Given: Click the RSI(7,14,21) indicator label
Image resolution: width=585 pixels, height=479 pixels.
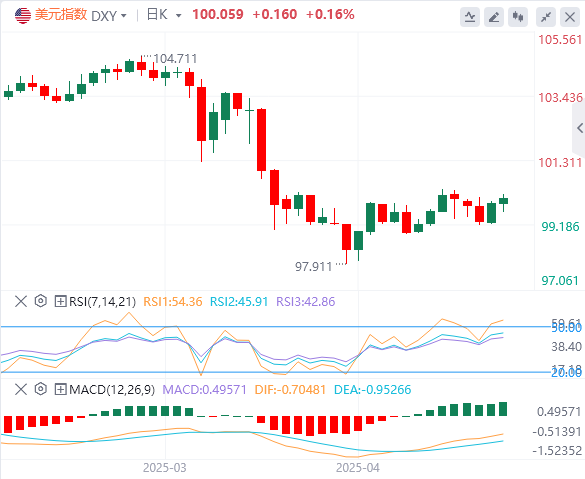Looking at the screenshot, I should [x=102, y=301].
